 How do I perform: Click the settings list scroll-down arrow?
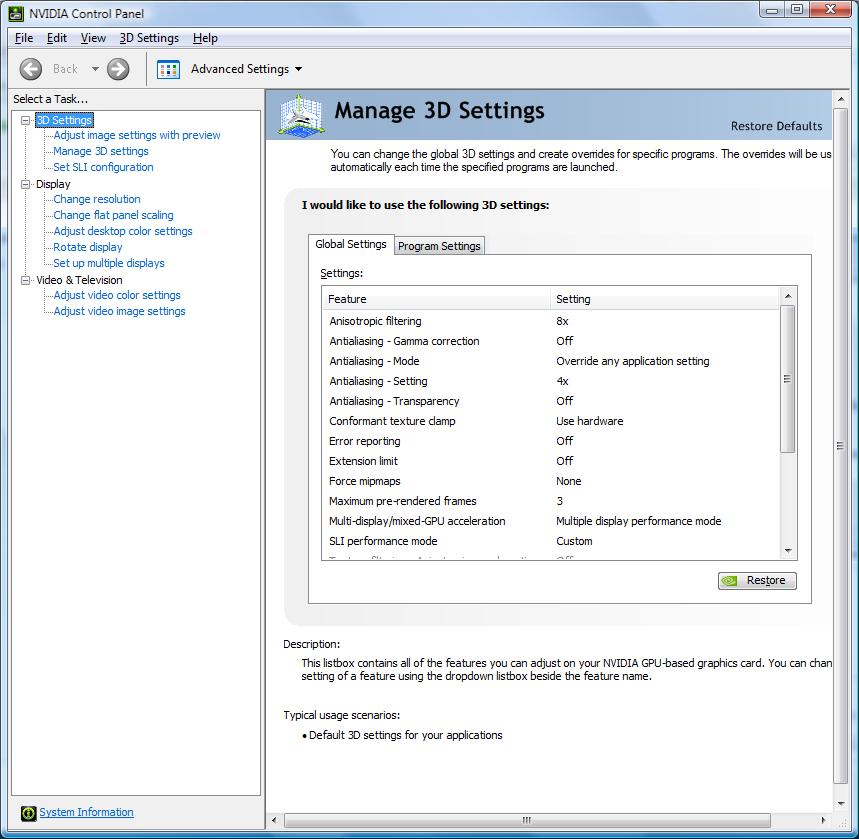pyautogui.click(x=788, y=551)
